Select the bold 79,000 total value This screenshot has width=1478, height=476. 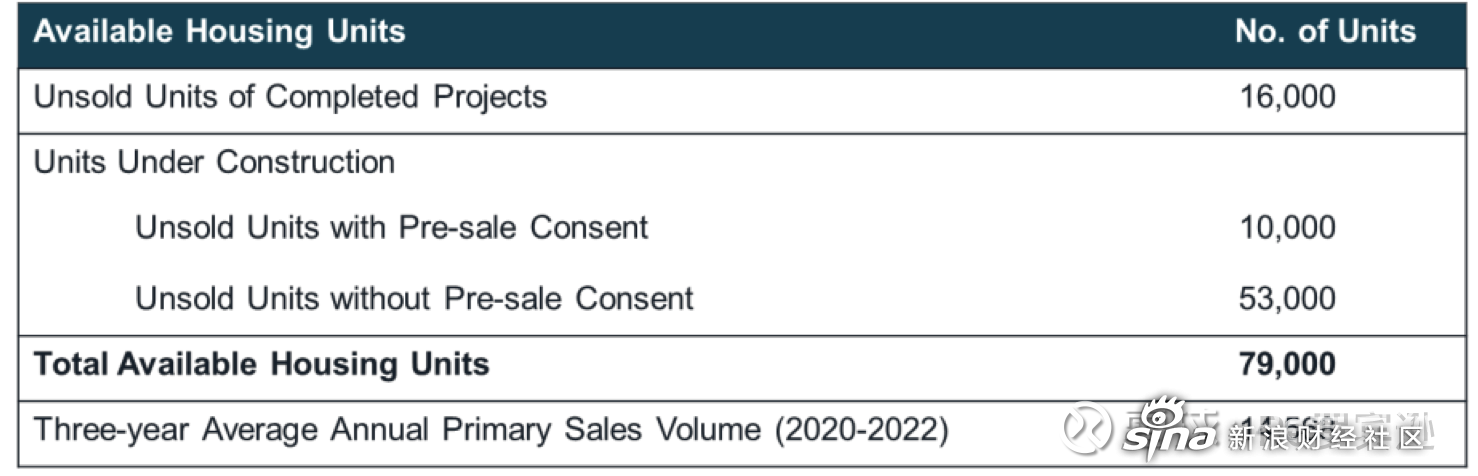pyautogui.click(x=1287, y=364)
